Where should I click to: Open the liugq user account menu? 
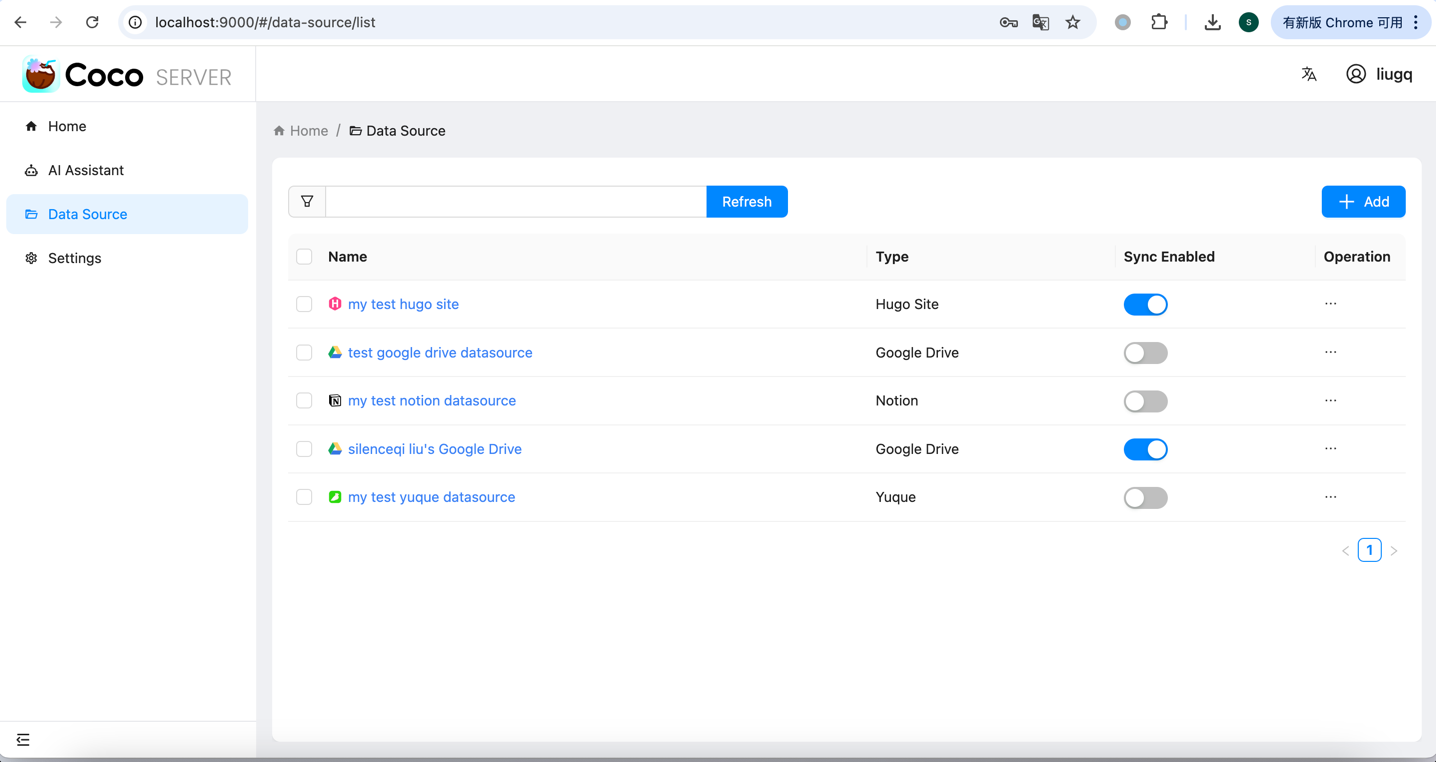click(1379, 74)
